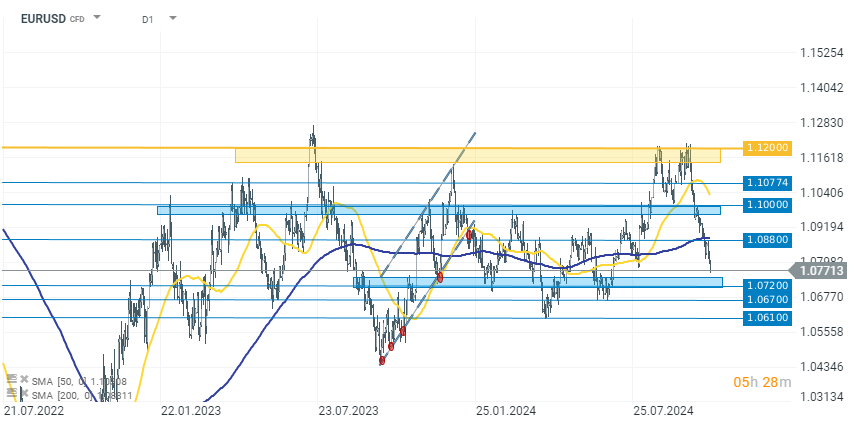859x427 pixels.
Task: Click the lowest red marker on the trendline
Action: (x=382, y=360)
